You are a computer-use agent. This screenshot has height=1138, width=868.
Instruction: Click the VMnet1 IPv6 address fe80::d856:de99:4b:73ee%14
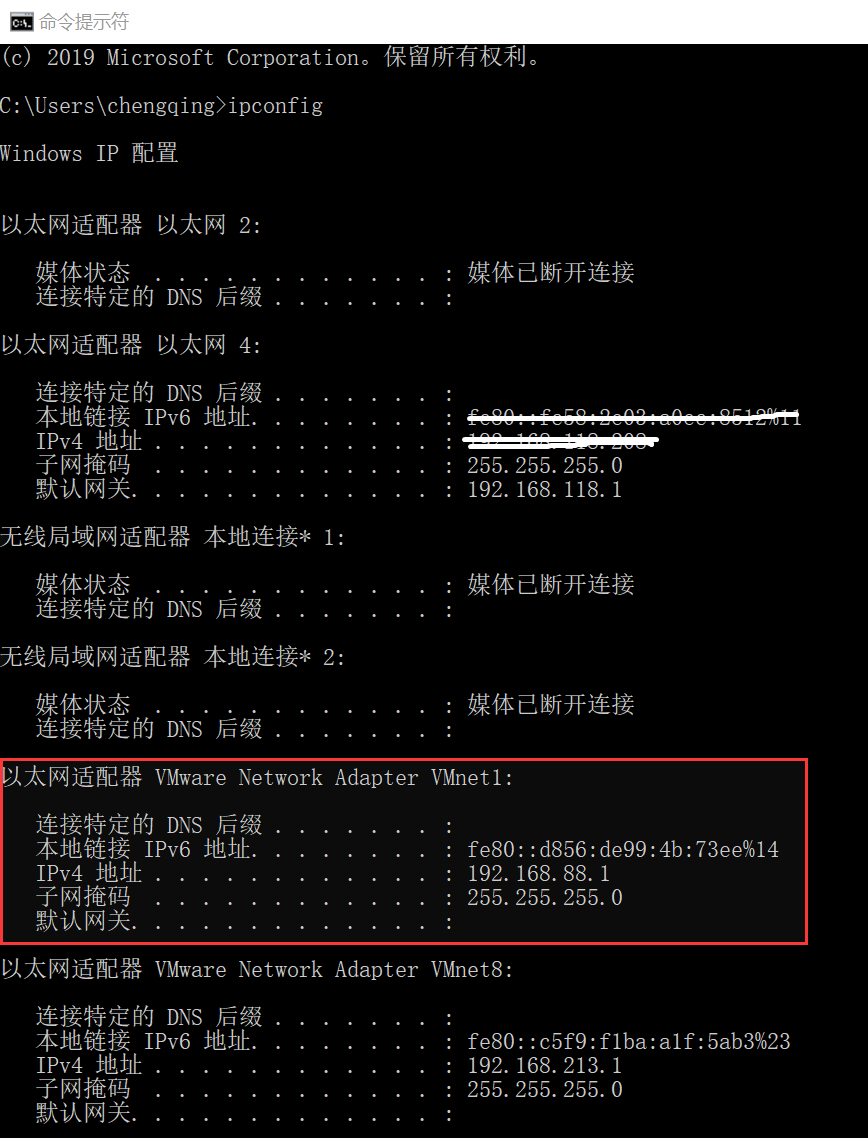(x=623, y=849)
